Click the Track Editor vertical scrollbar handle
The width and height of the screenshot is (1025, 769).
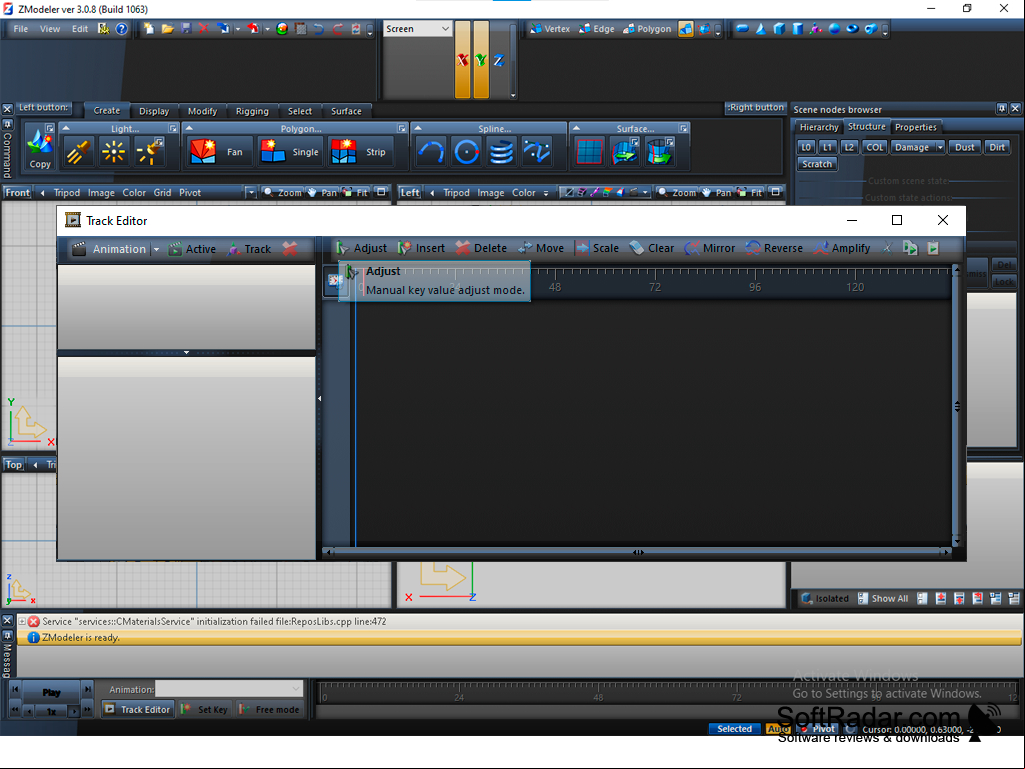point(956,406)
